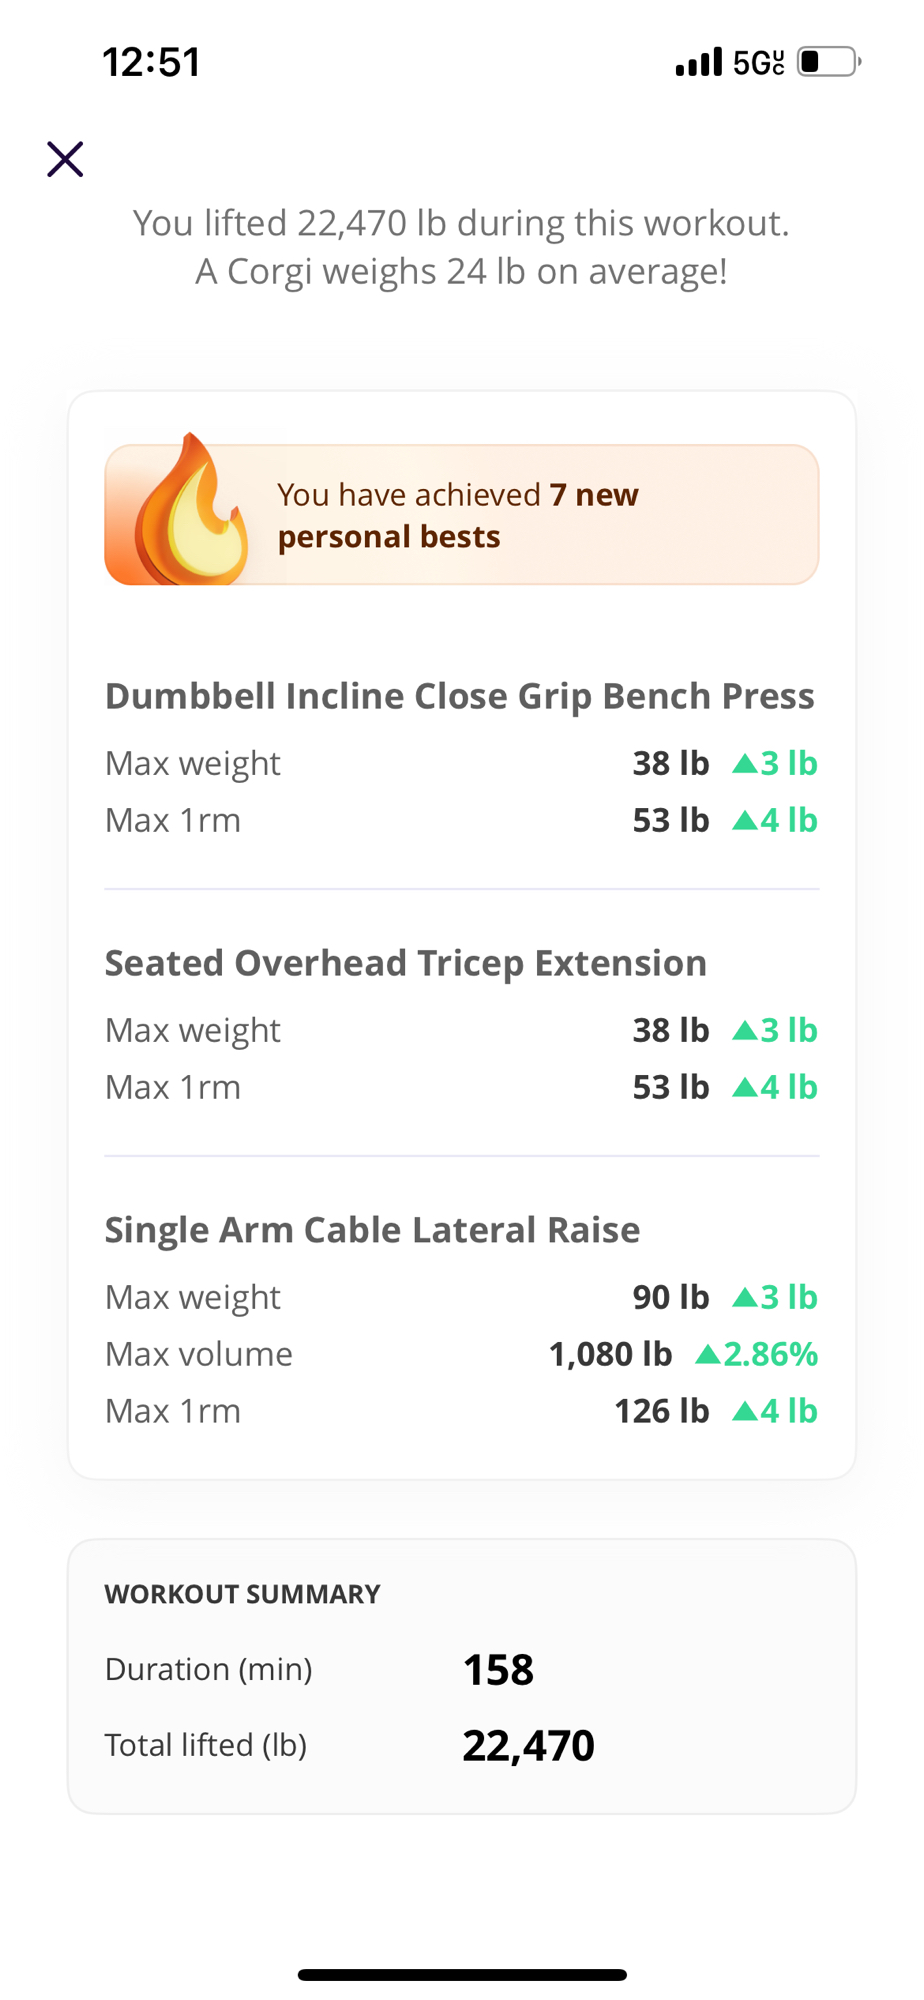Tap the battery status icon

828,62
